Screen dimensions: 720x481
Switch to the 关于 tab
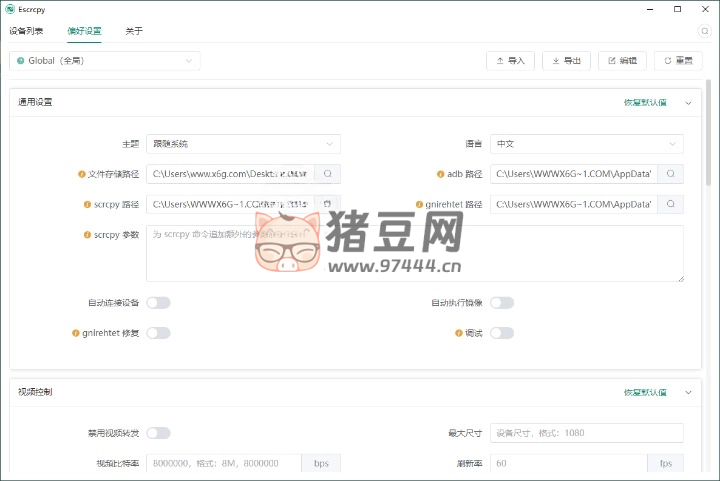click(x=134, y=31)
